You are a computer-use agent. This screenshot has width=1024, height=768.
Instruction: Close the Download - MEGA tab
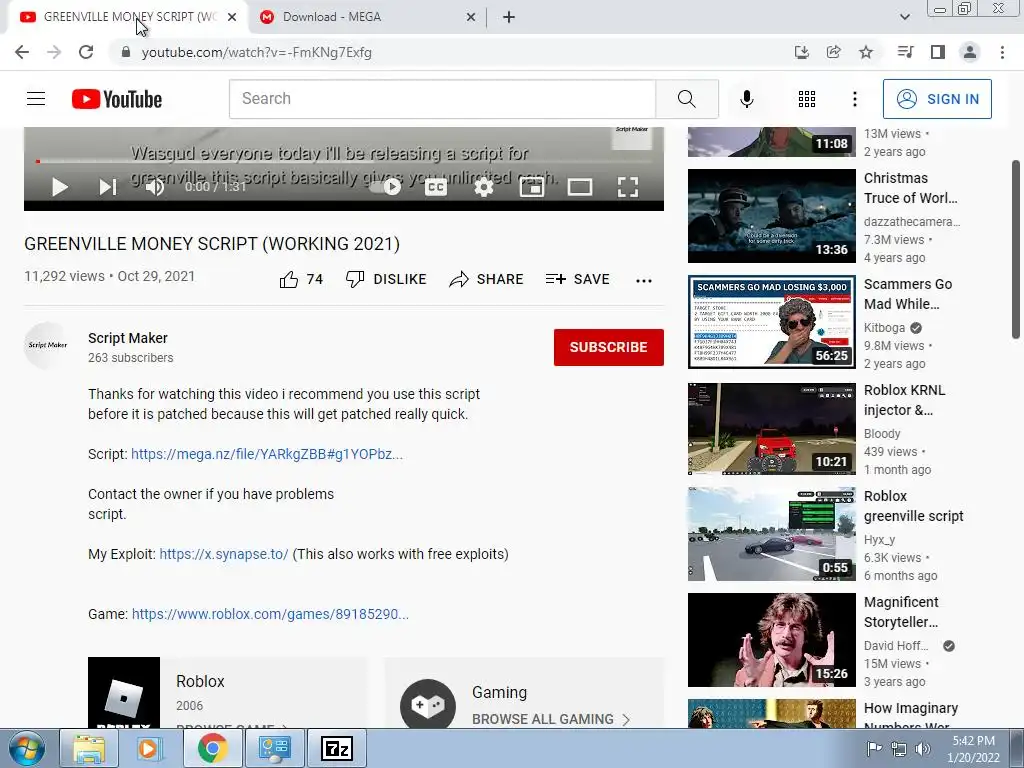click(x=470, y=17)
